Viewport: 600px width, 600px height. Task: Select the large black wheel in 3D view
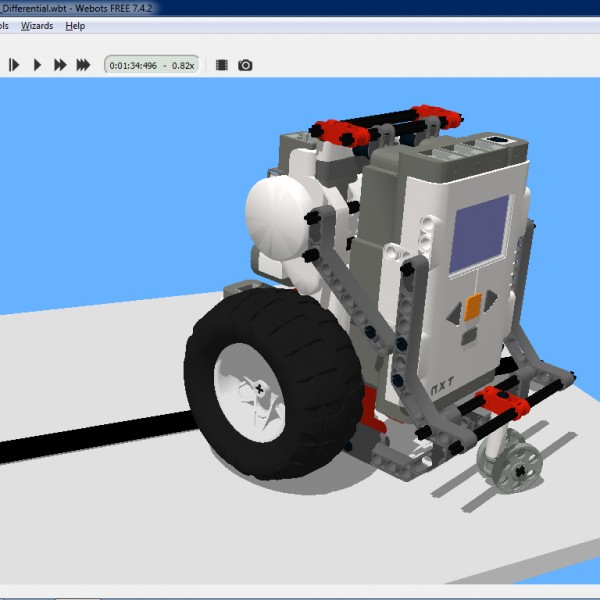[274, 384]
